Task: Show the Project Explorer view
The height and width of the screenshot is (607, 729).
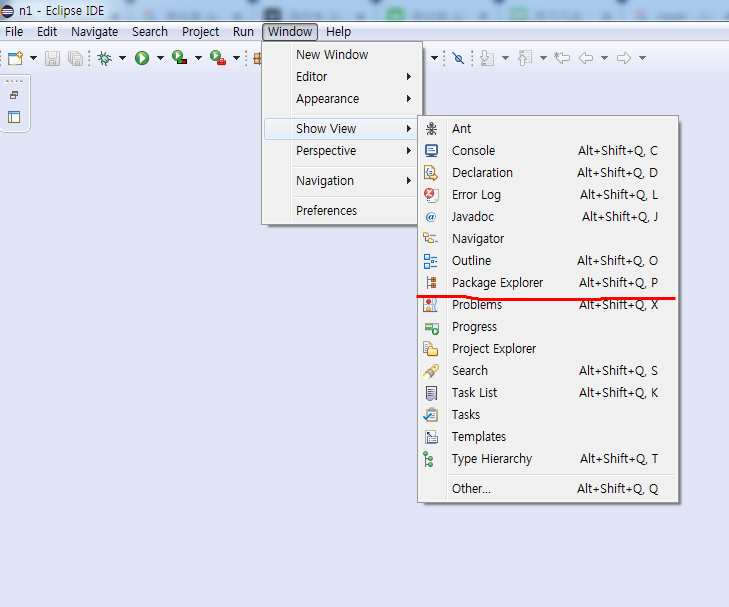Action: [548, 349]
